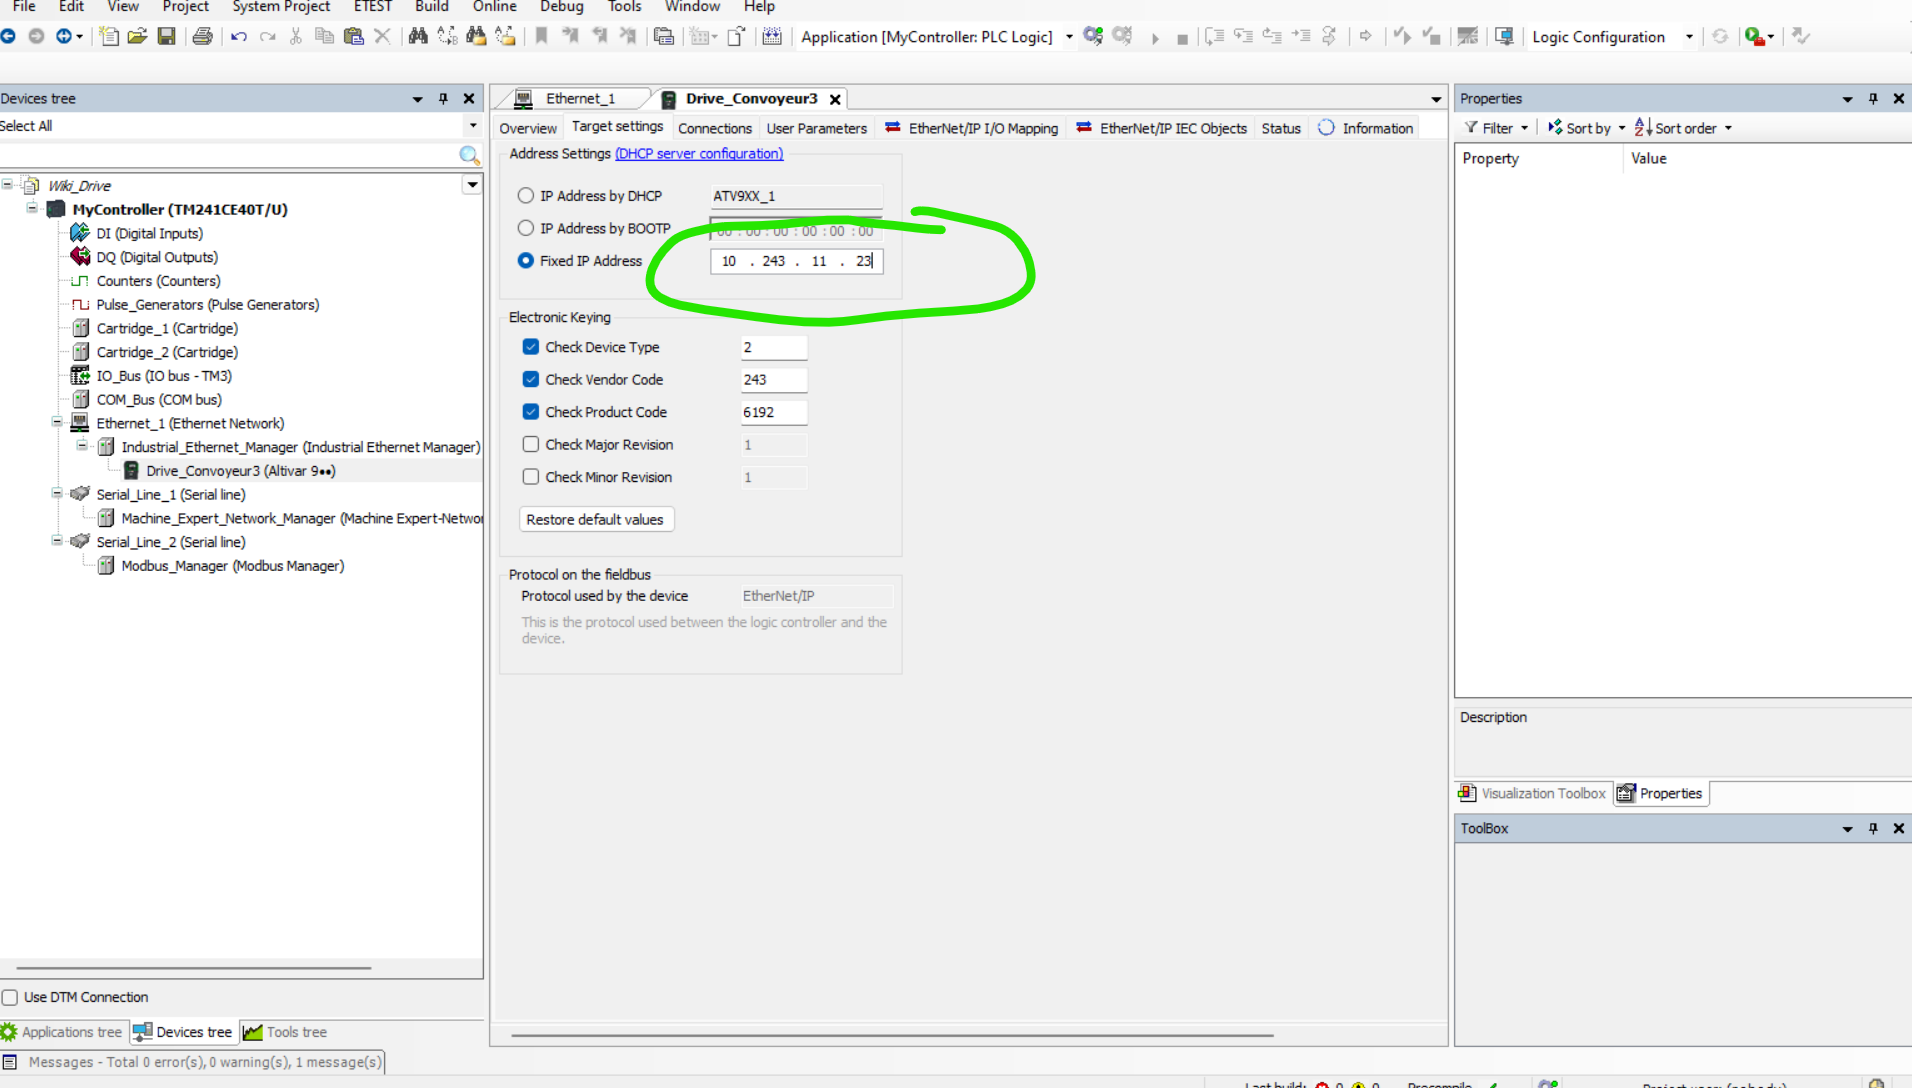
Task: Click the Save floppy disk icon
Action: (x=167, y=37)
